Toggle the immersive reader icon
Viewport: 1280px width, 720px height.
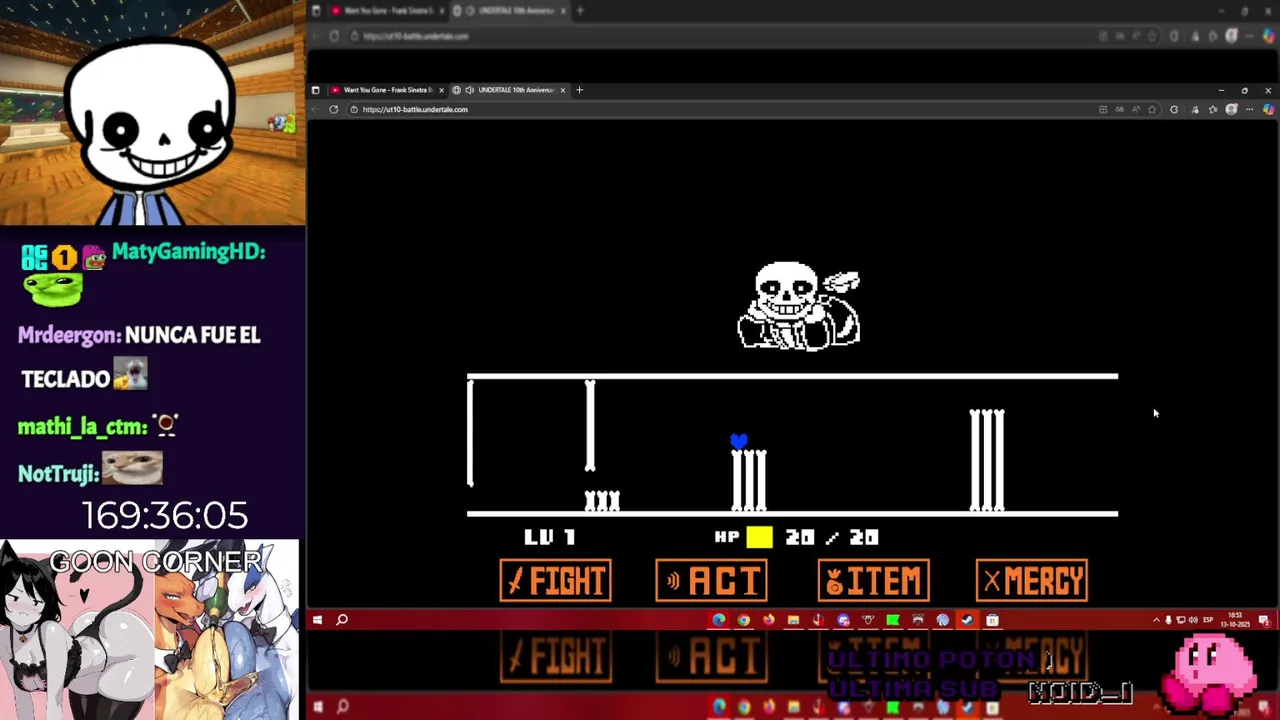point(1120,109)
